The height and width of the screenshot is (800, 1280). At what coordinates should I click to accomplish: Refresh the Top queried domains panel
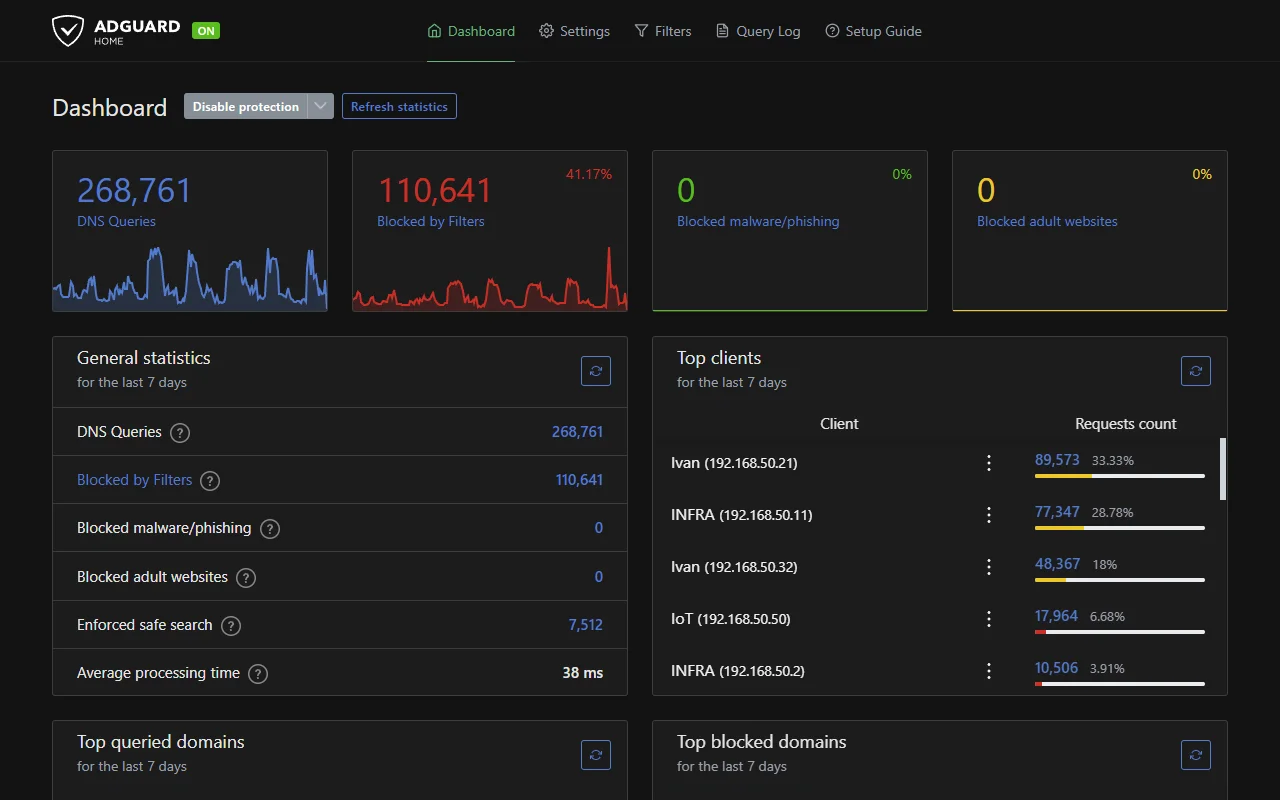click(595, 755)
